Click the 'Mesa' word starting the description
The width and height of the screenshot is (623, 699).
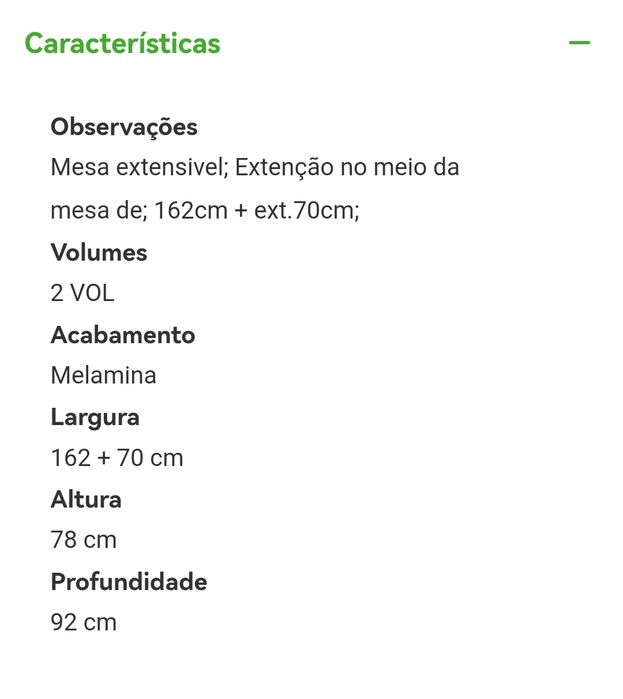click(x=80, y=168)
